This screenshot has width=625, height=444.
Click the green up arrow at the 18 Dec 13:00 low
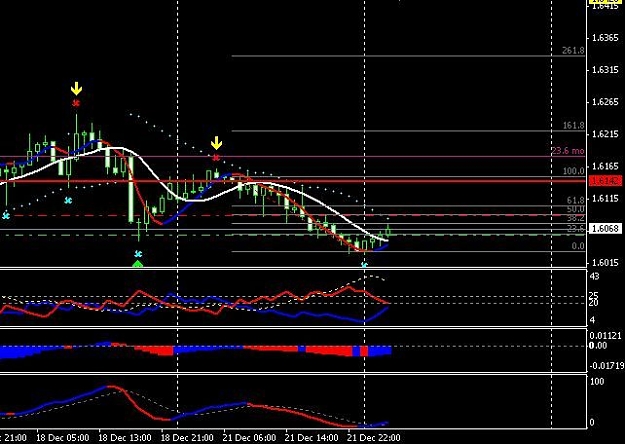138,264
